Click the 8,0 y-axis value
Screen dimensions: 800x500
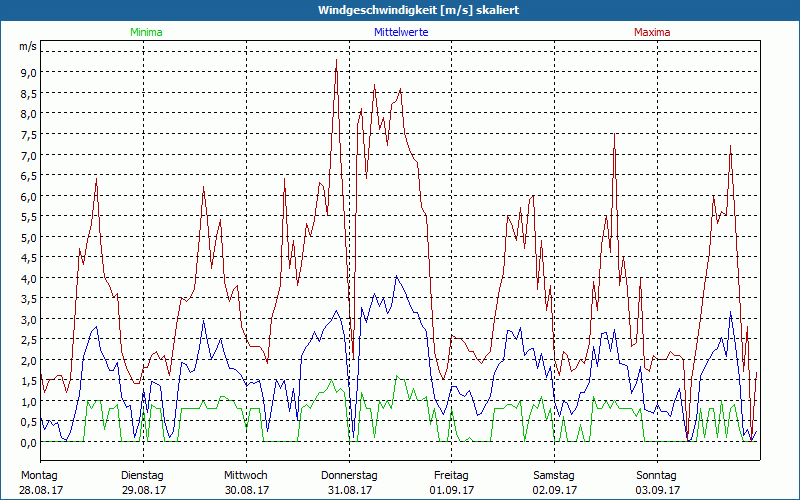(29, 114)
